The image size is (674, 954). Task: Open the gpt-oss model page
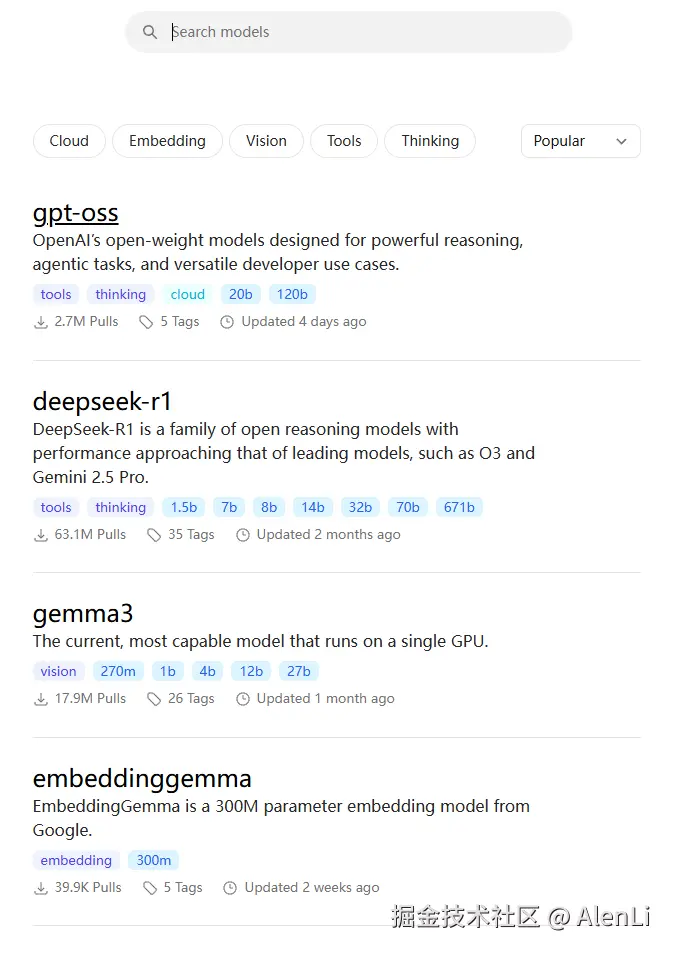76,213
